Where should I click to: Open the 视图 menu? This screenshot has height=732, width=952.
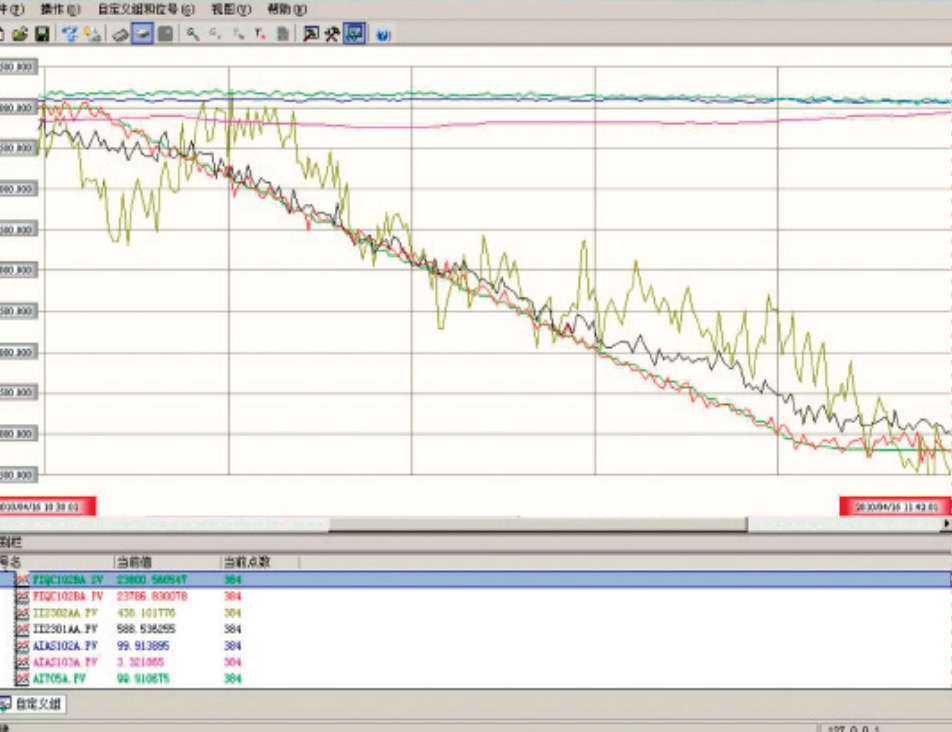coord(231,9)
